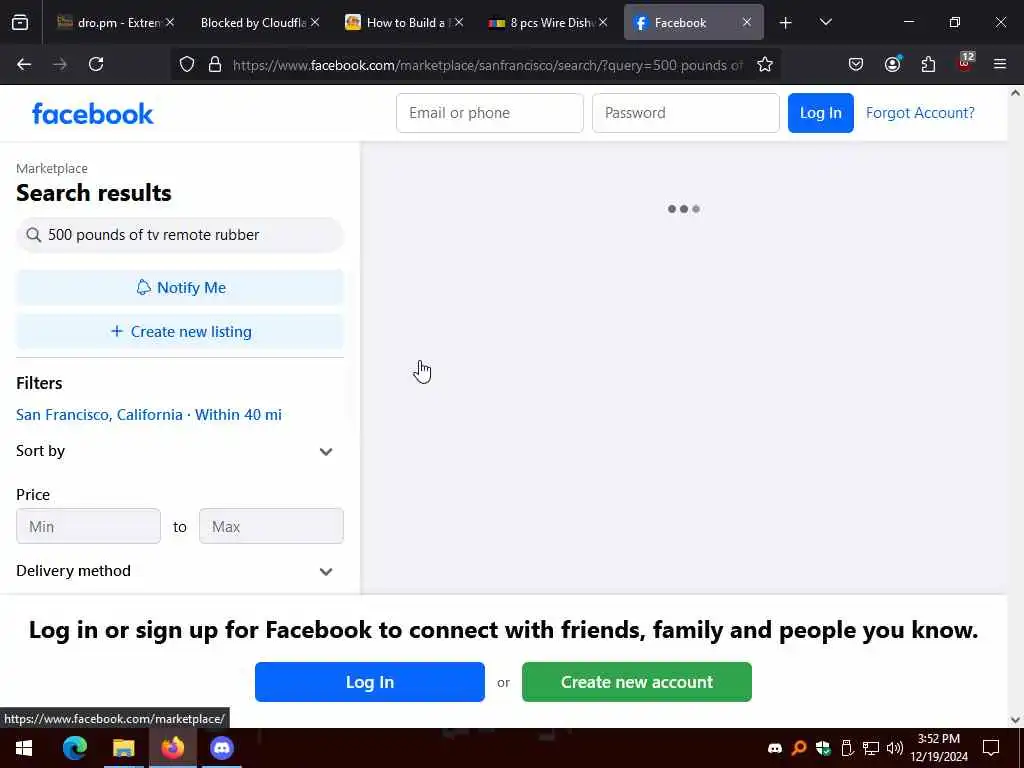Click Create new account button
The width and height of the screenshot is (1024, 768).
637,682
